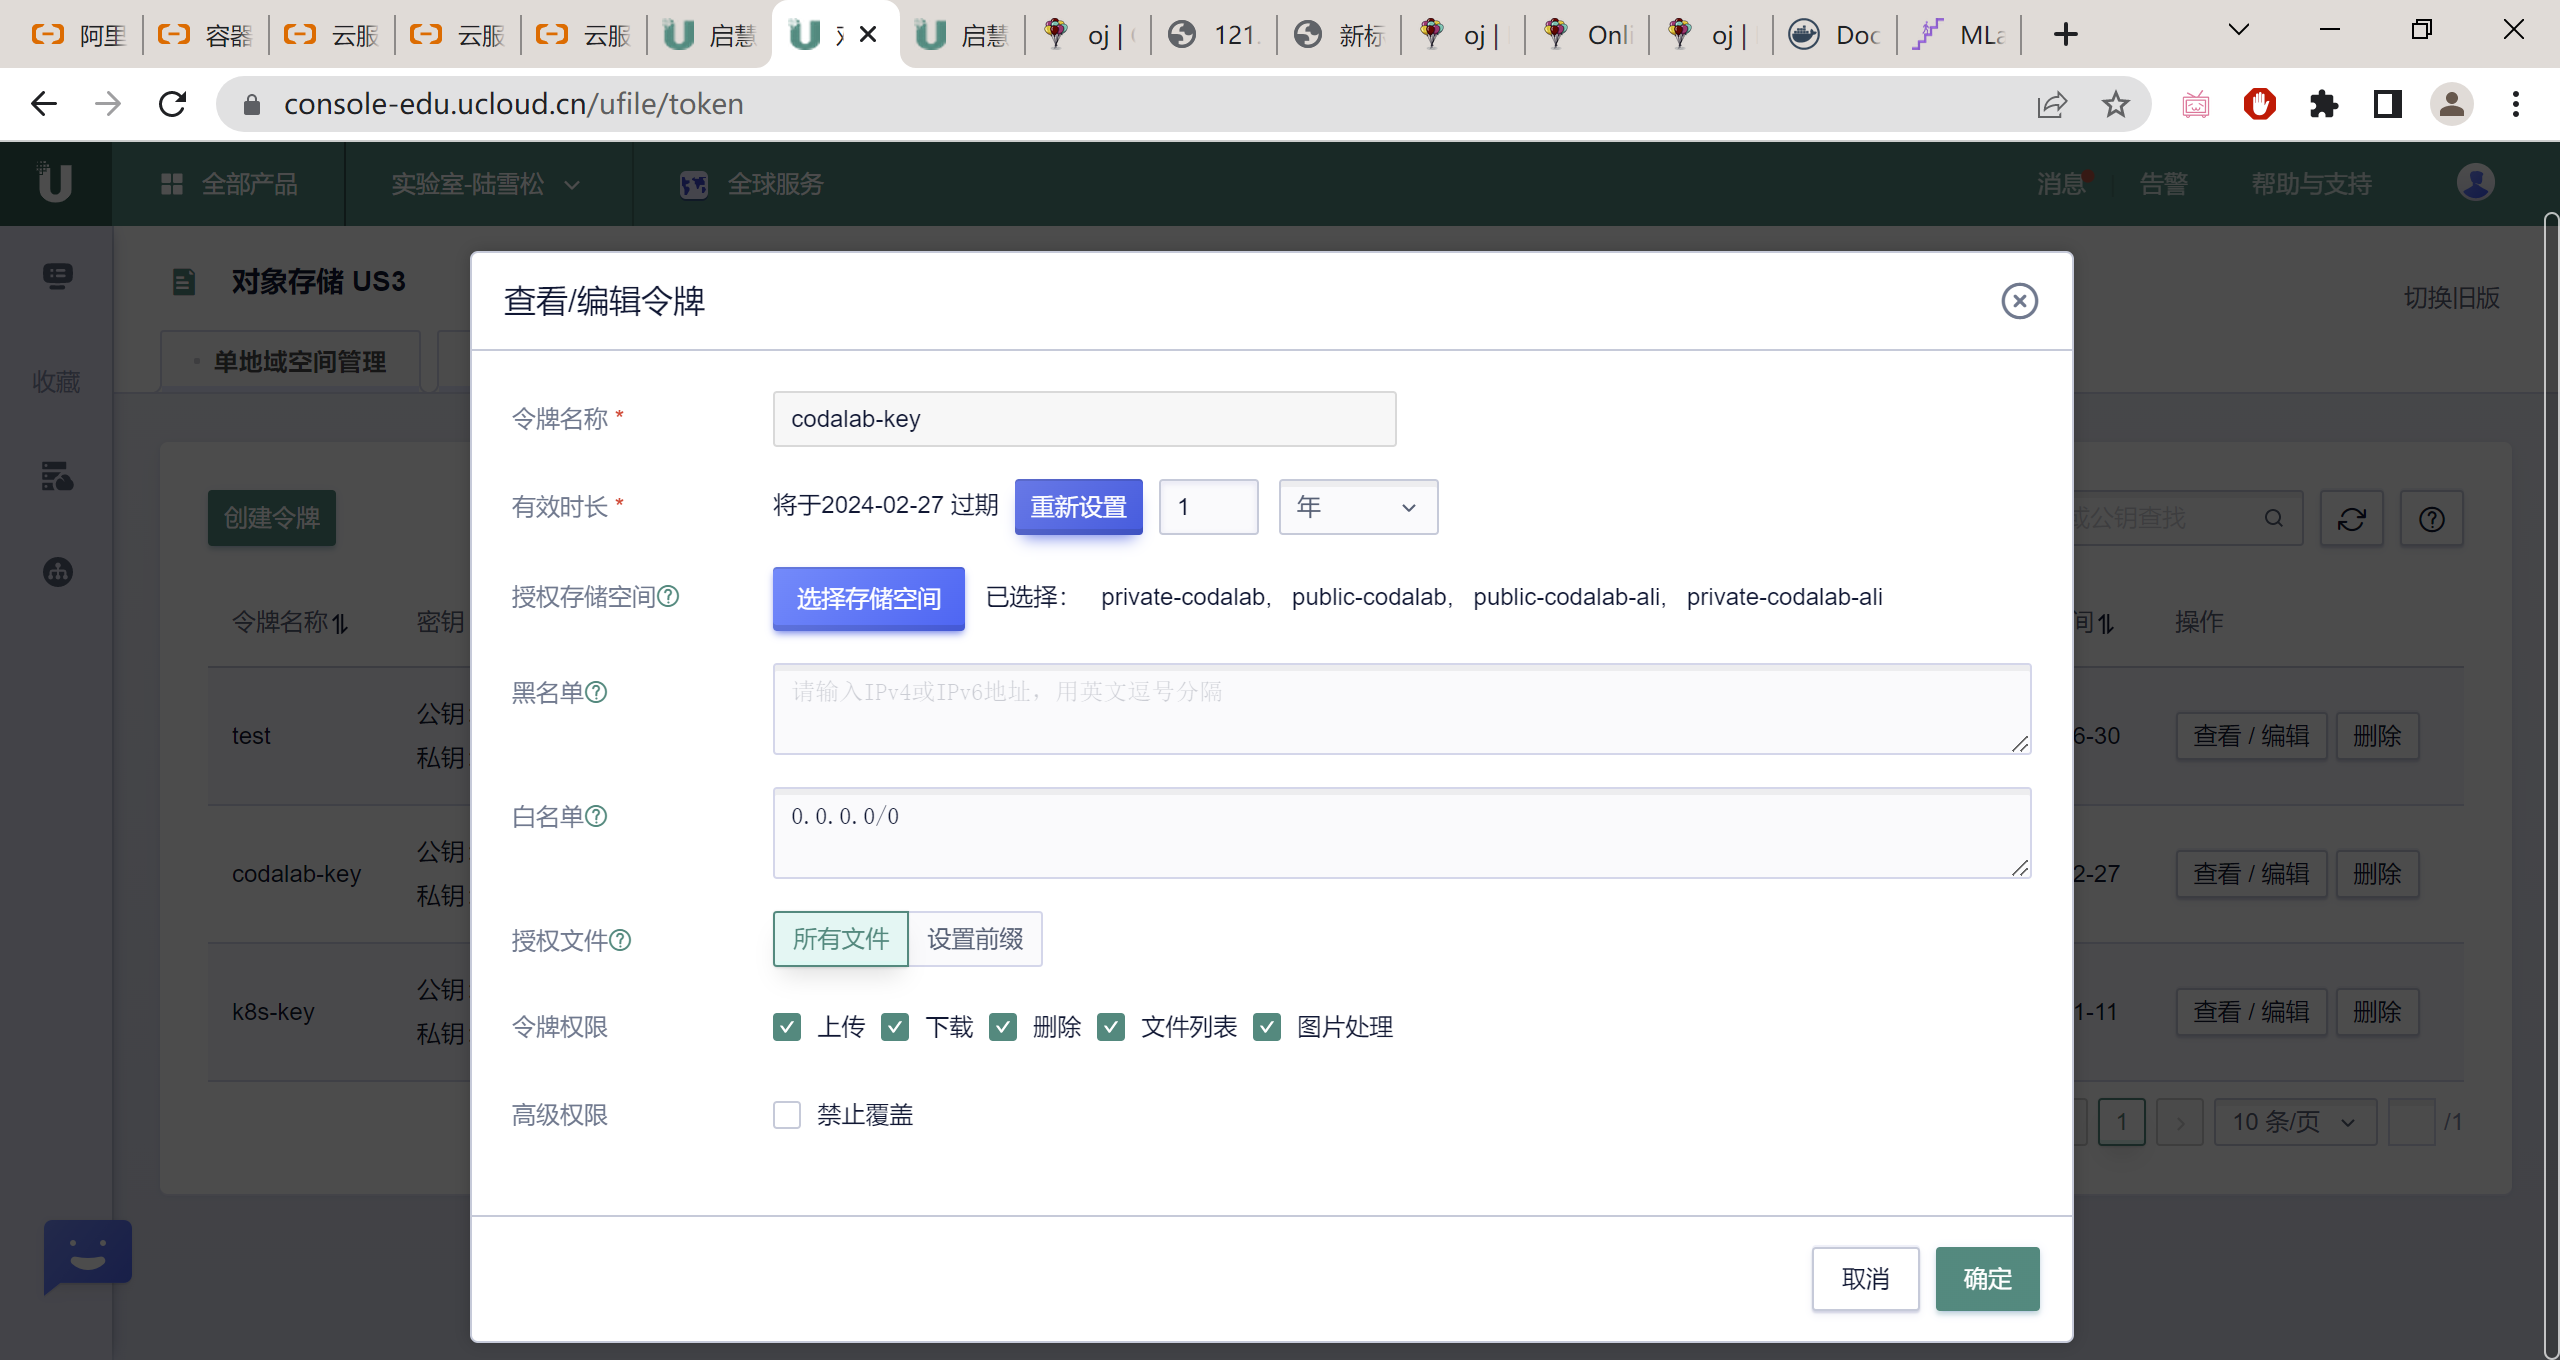The image size is (2560, 1360).
Task: Click the whitelist IP textarea
Action: (x=1401, y=832)
